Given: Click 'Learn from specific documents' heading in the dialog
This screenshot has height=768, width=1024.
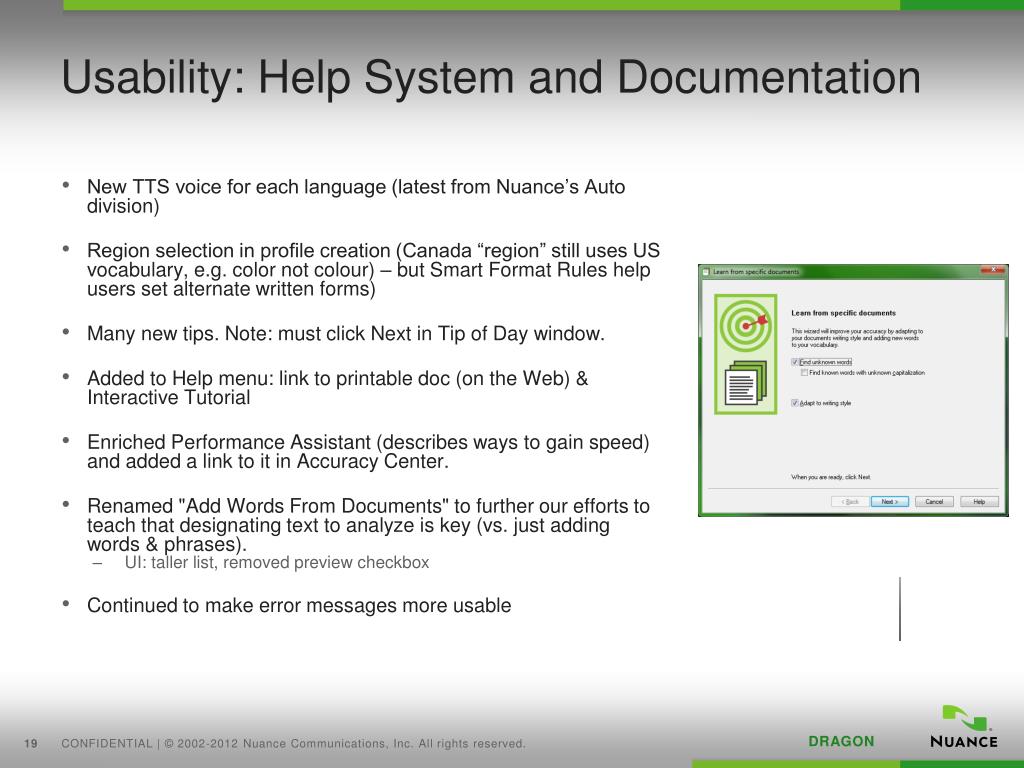Looking at the screenshot, I should click(x=843, y=313).
